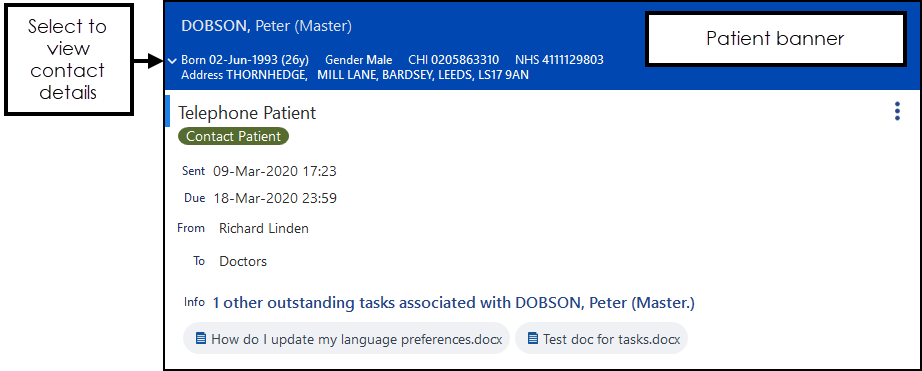Open How do I update my language preferences.docx

(x=346, y=339)
